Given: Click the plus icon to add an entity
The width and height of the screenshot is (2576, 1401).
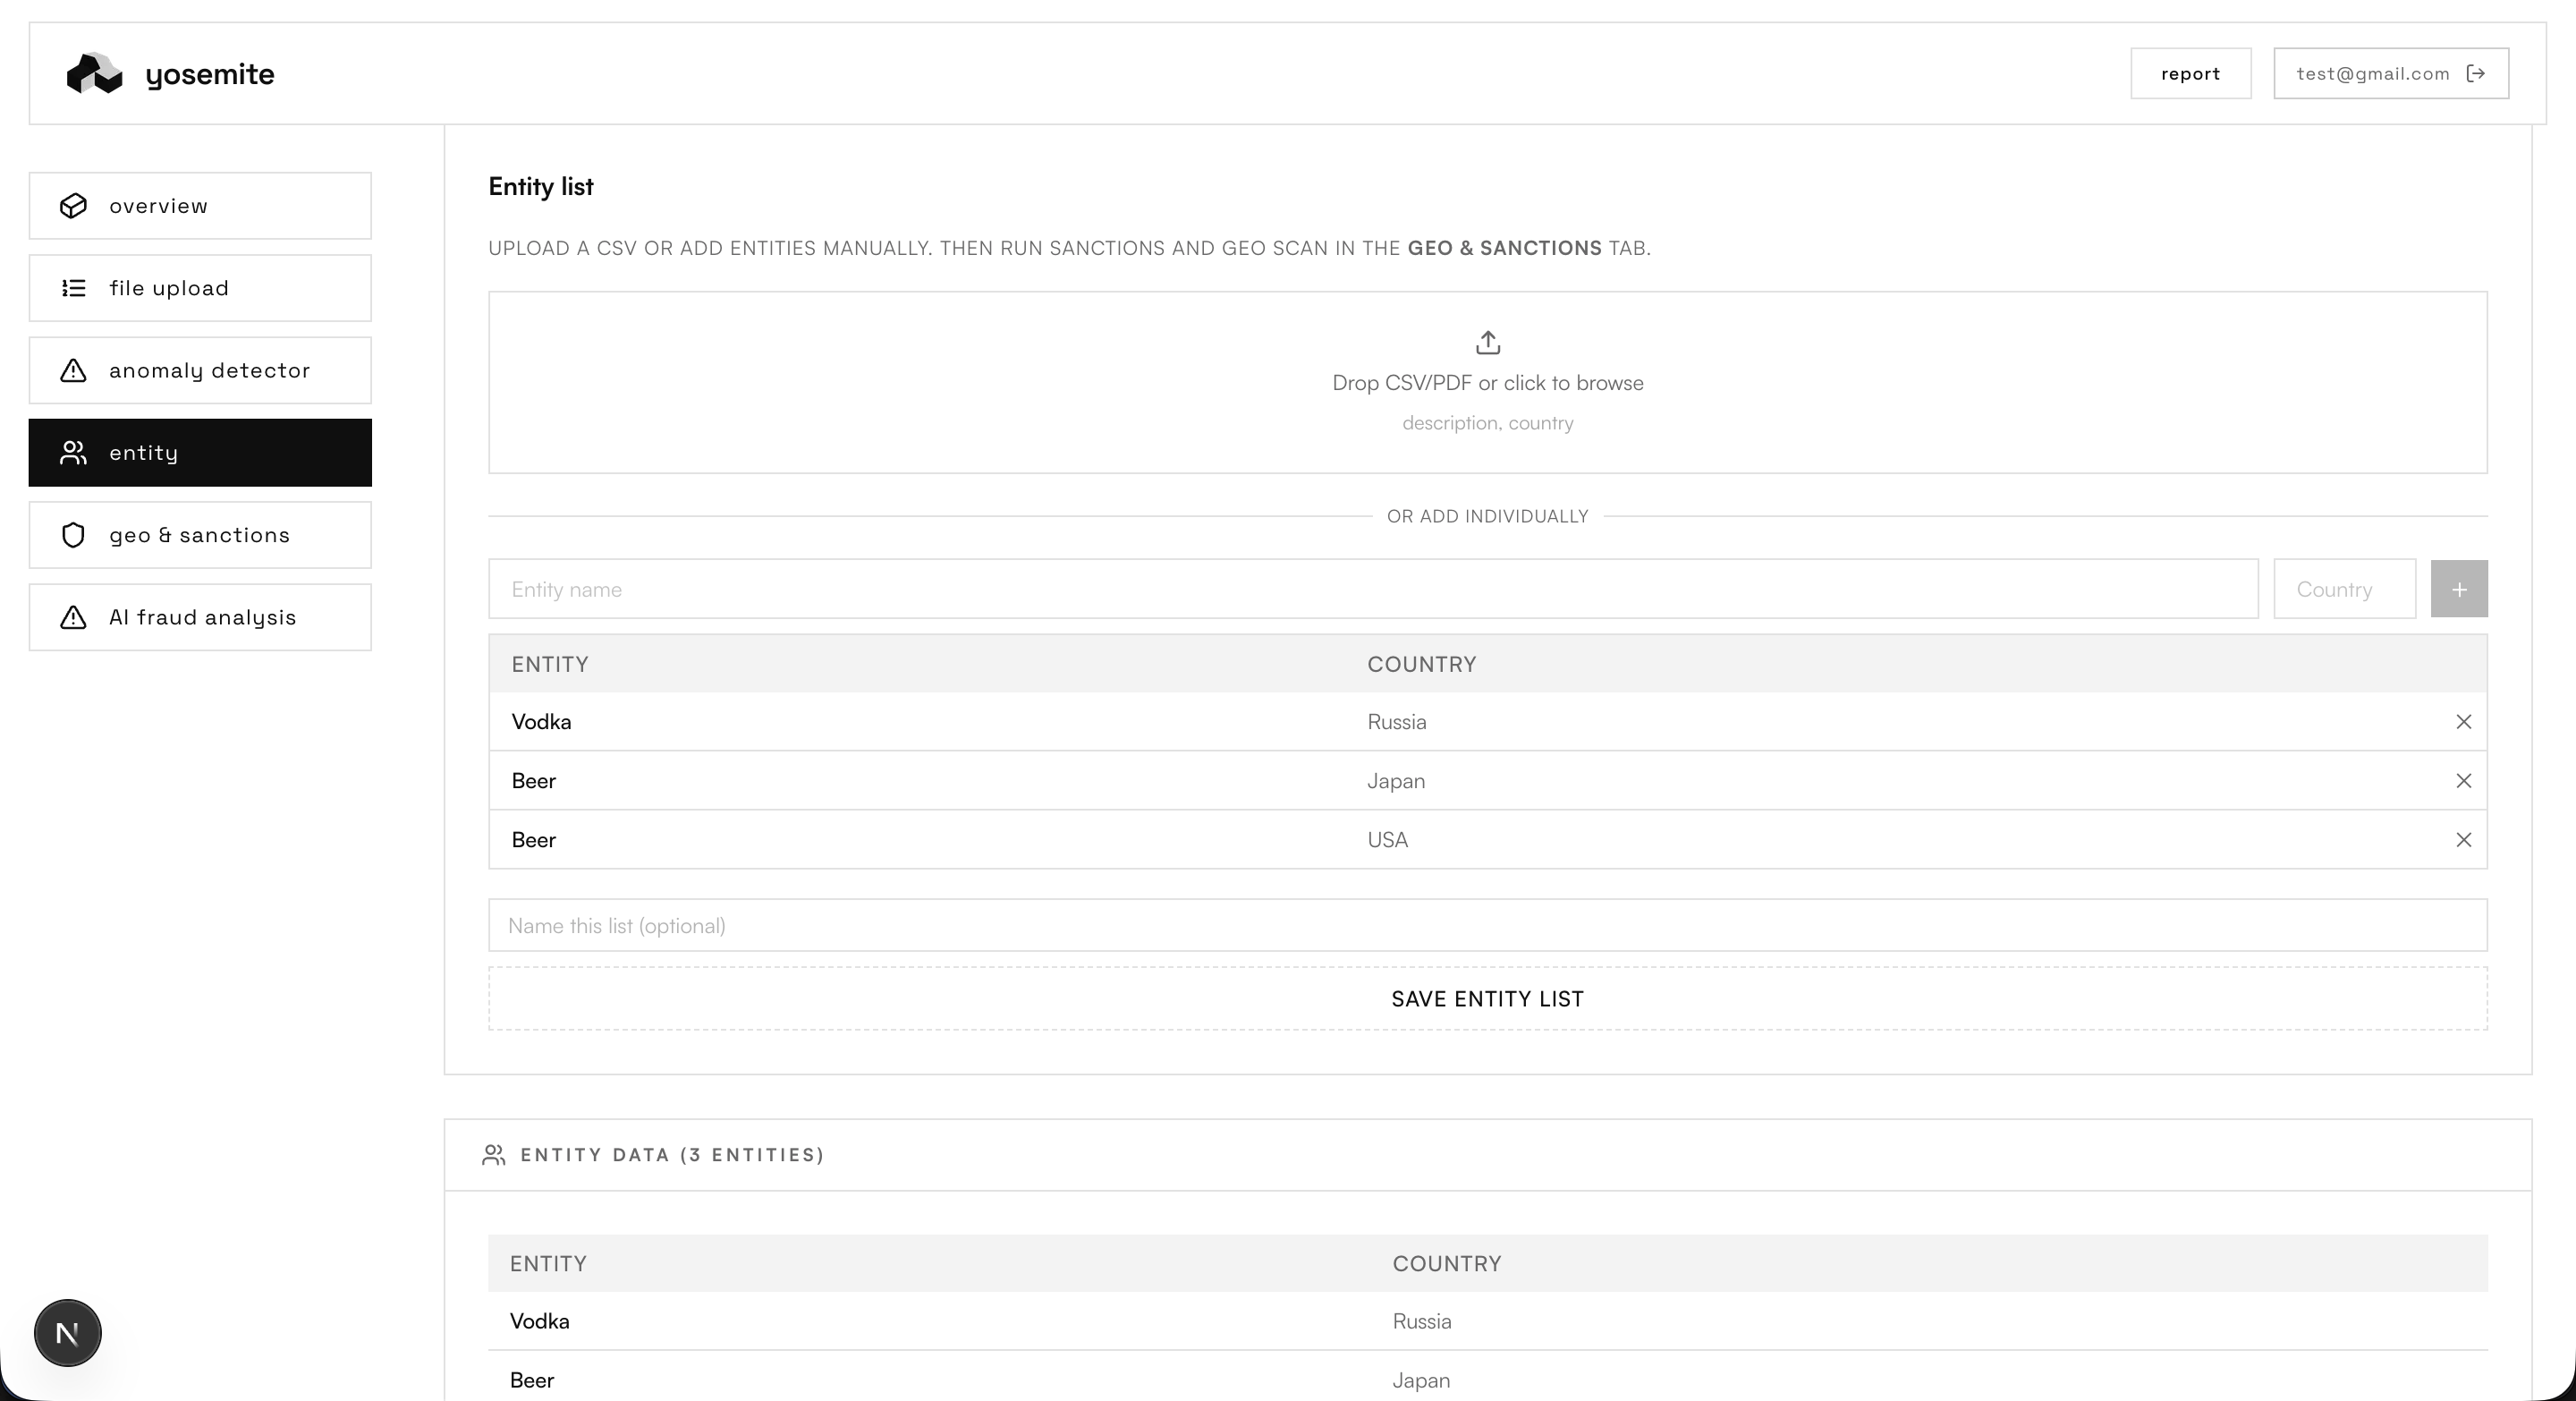Looking at the screenshot, I should [x=2458, y=589].
